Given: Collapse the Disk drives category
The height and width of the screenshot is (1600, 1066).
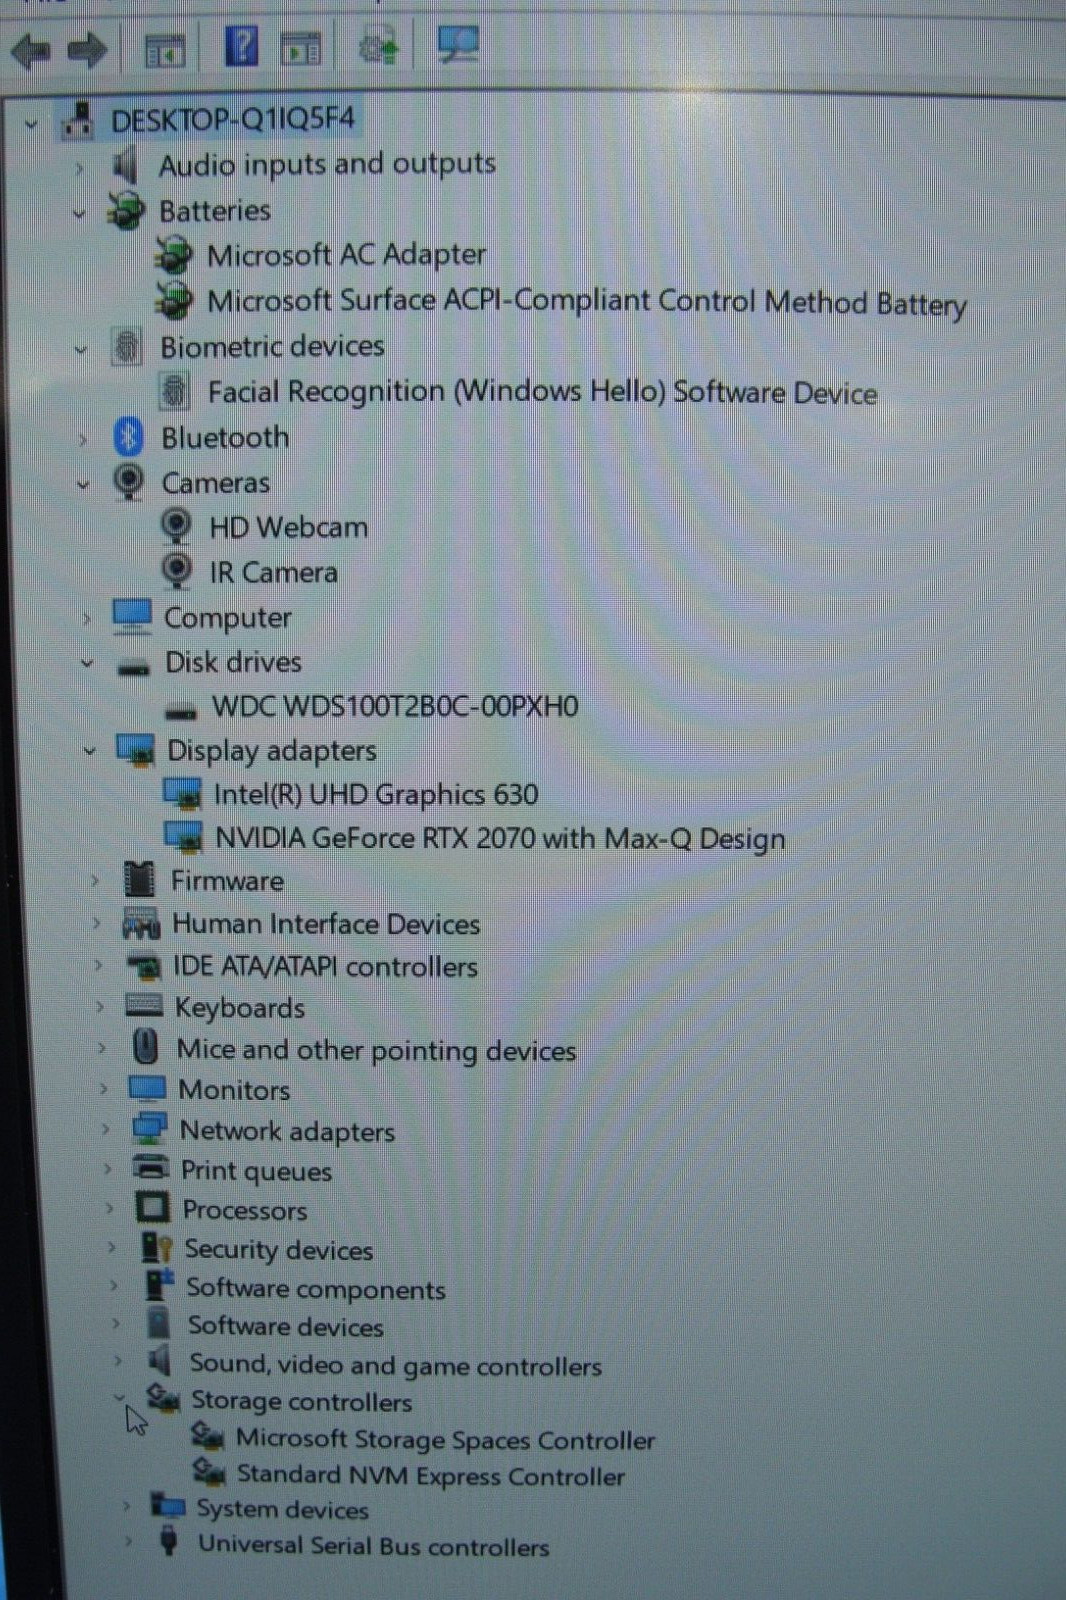Looking at the screenshot, I should [x=88, y=663].
